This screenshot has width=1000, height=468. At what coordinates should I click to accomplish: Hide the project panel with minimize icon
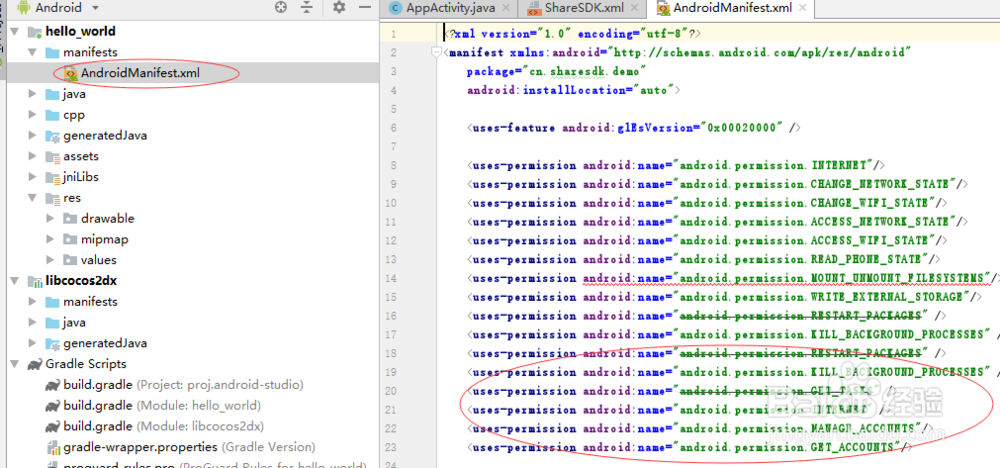(365, 8)
